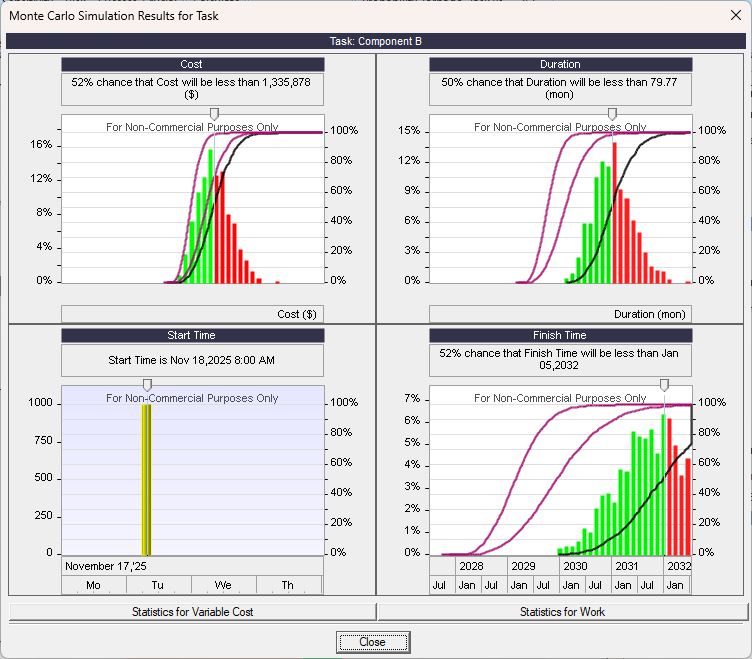Image resolution: width=752 pixels, height=659 pixels.
Task: Click the Start Time chart slider marker
Action: [x=147, y=385]
